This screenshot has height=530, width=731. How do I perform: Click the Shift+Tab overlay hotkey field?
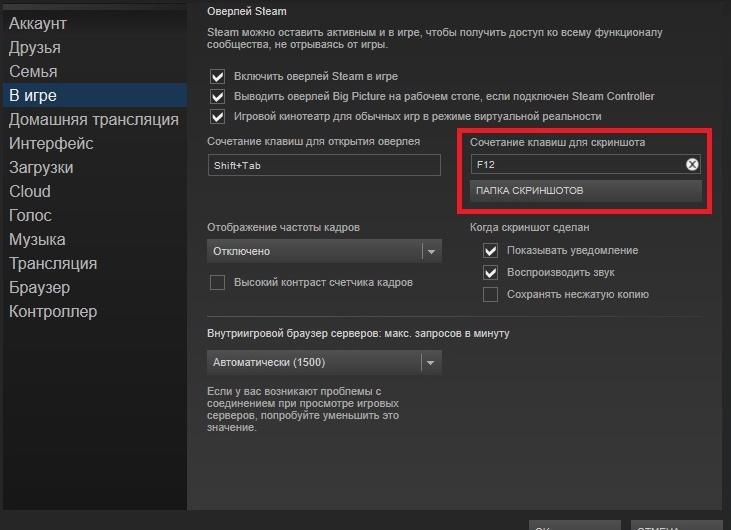[x=324, y=165]
